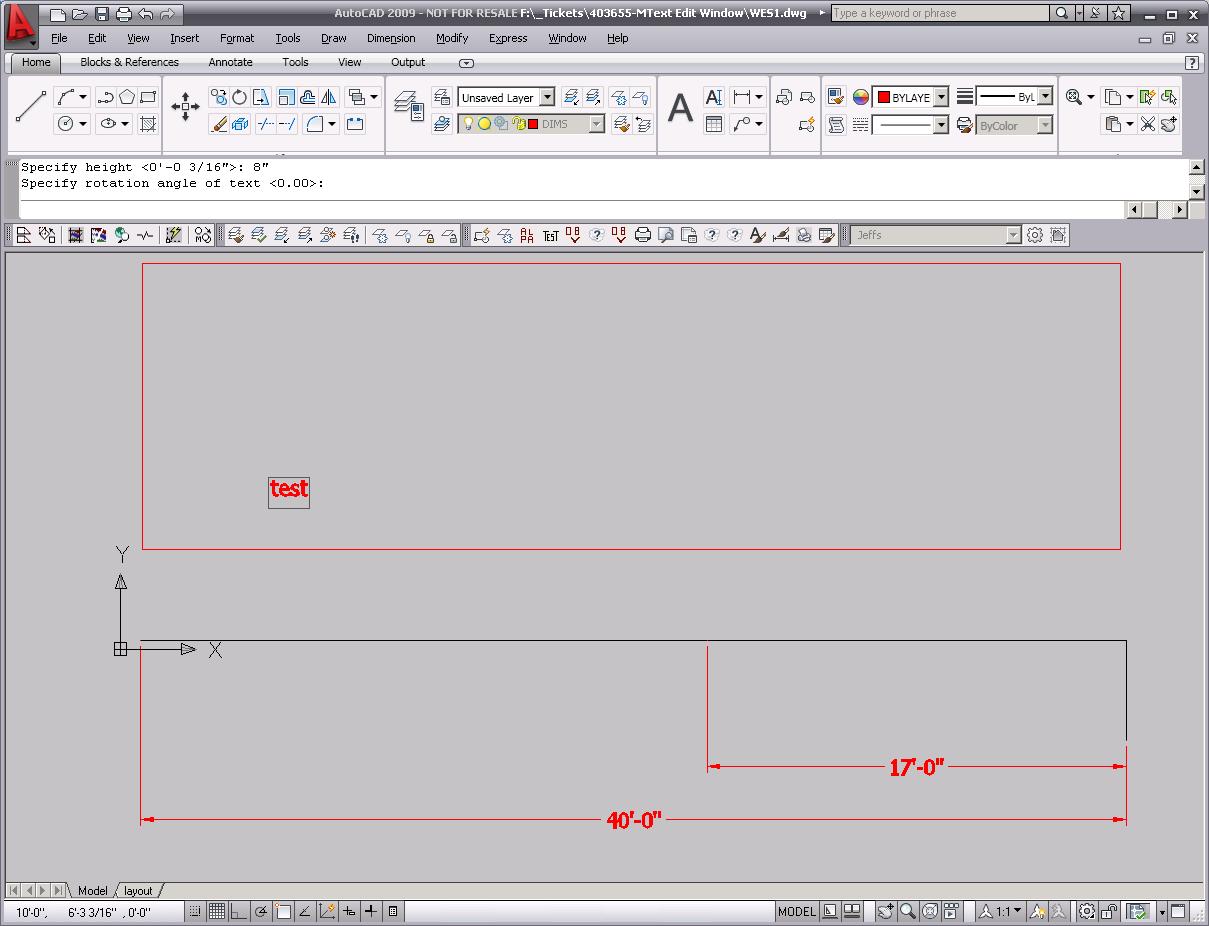Select the Rotate tool

pyautogui.click(x=240, y=97)
